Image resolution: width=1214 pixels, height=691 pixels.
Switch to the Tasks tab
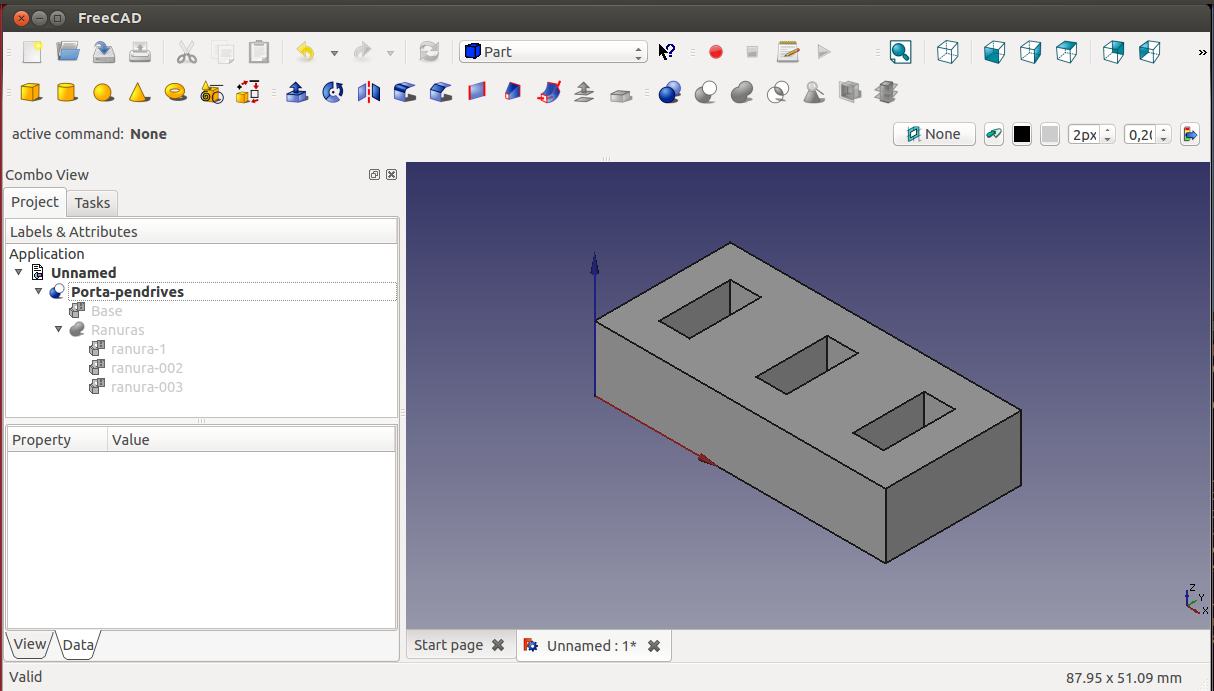[x=92, y=203]
